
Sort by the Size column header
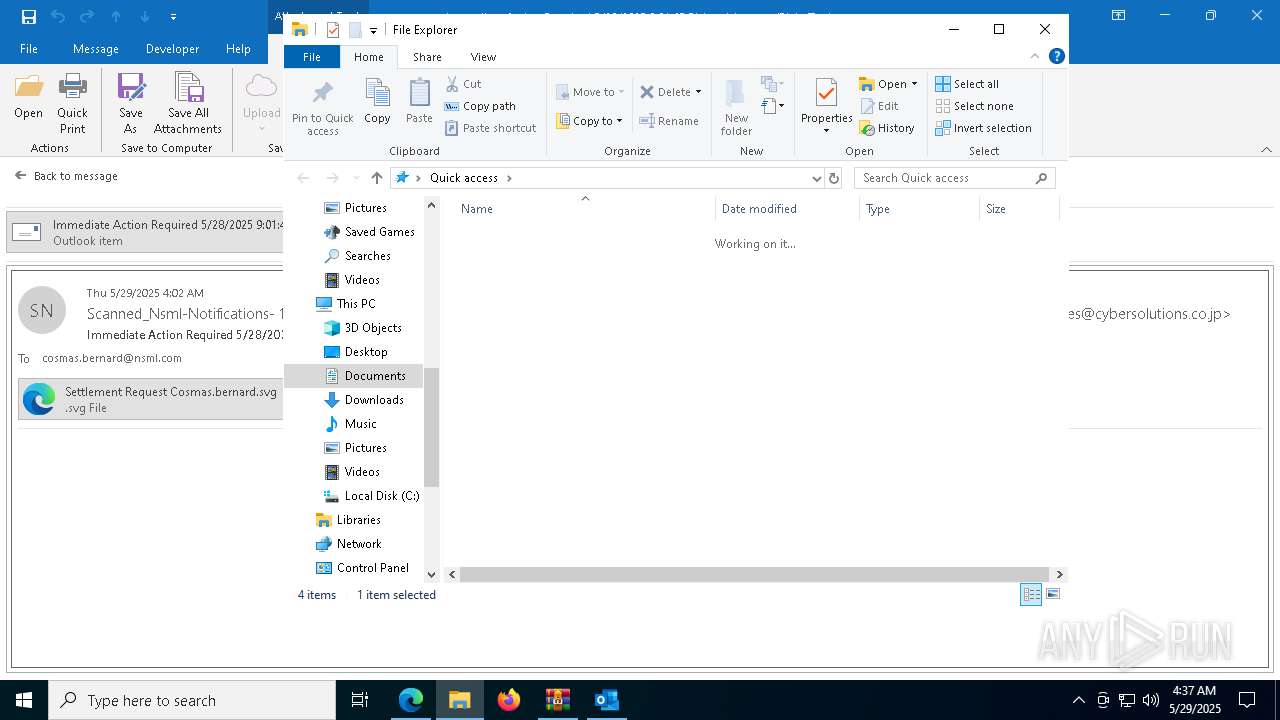[1018, 209]
